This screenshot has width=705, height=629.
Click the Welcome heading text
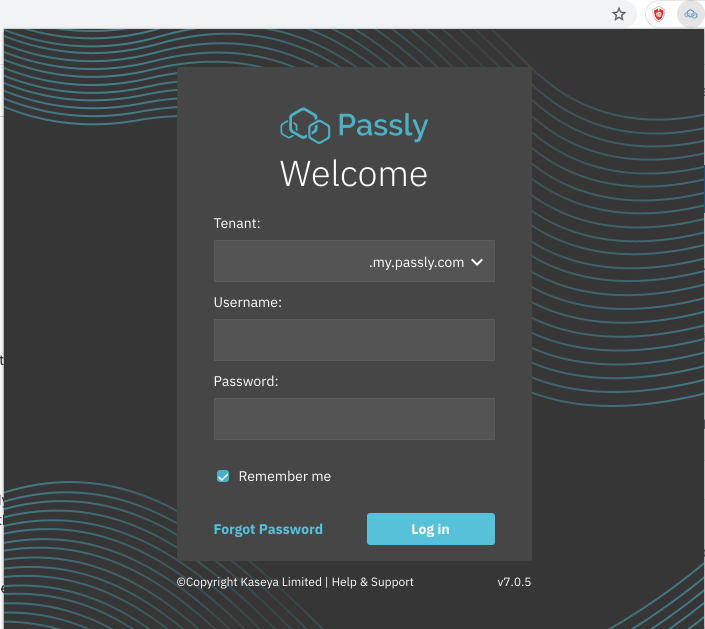pos(354,174)
